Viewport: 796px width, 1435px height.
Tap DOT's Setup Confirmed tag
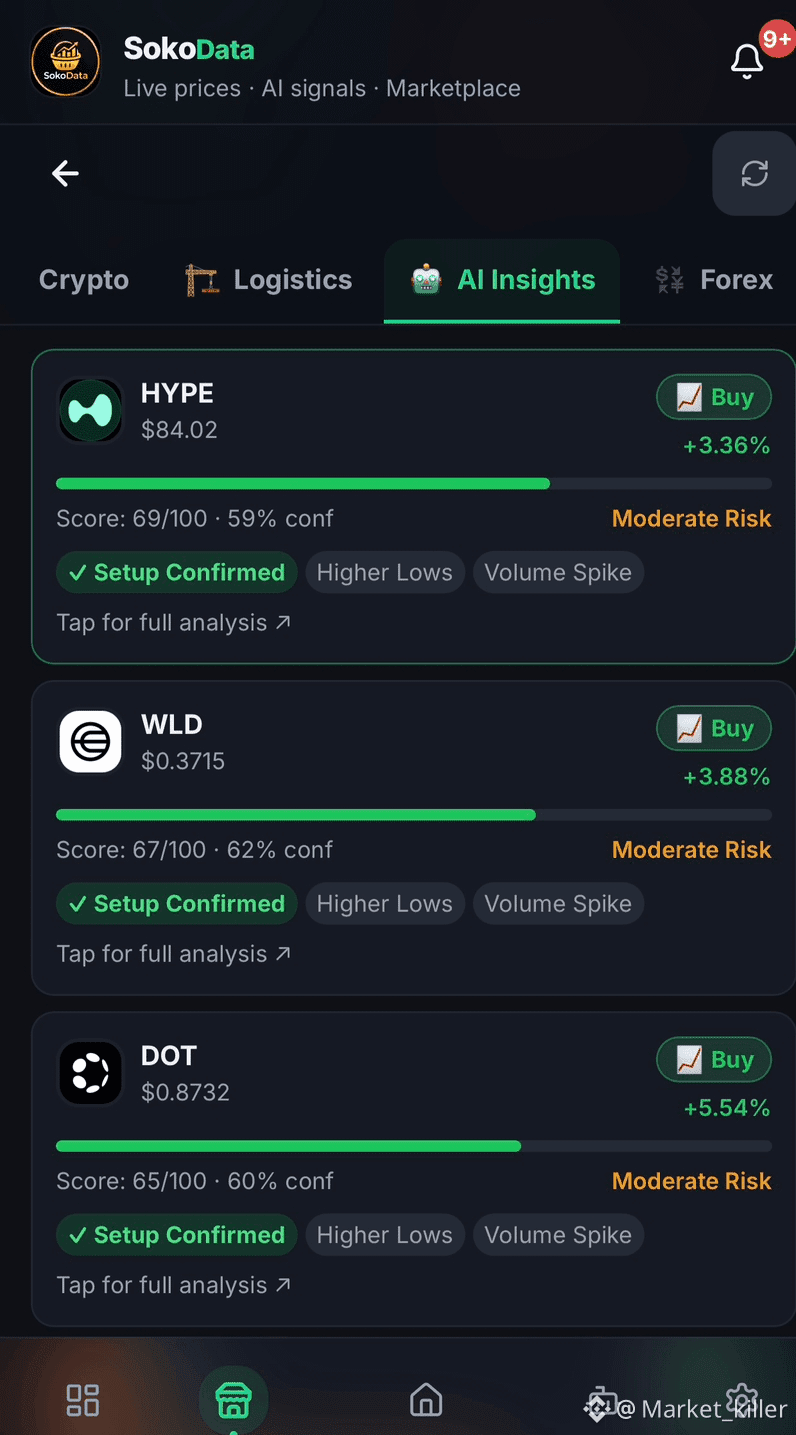(x=177, y=1235)
